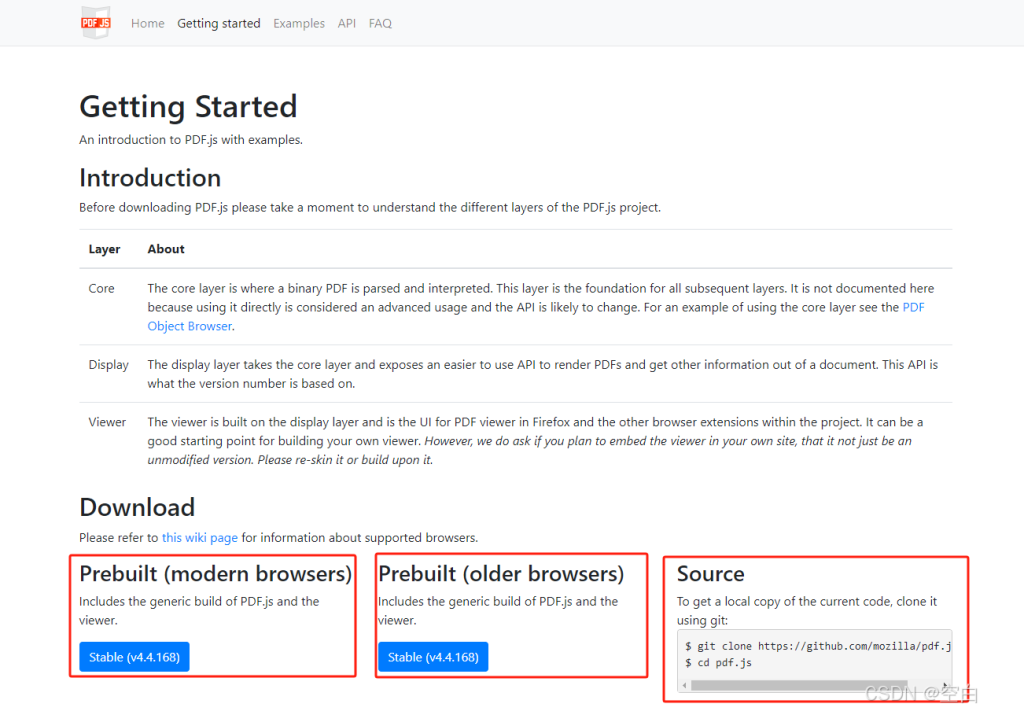Click the Core layer table row

tap(515, 307)
